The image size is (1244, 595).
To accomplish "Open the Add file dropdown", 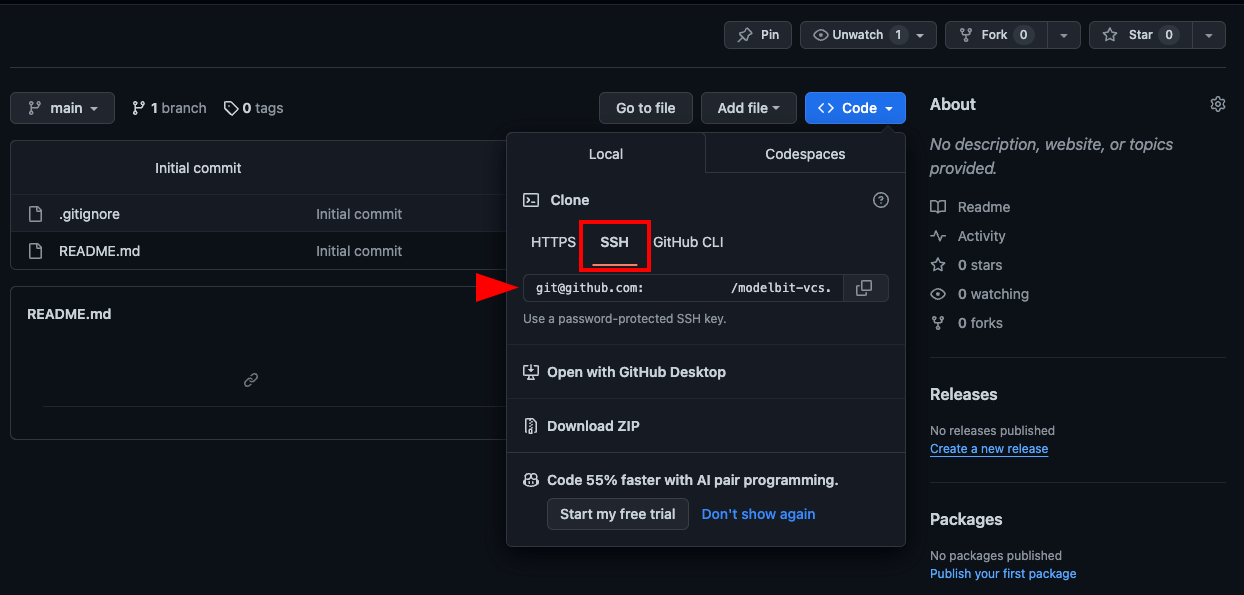I will [x=749, y=108].
